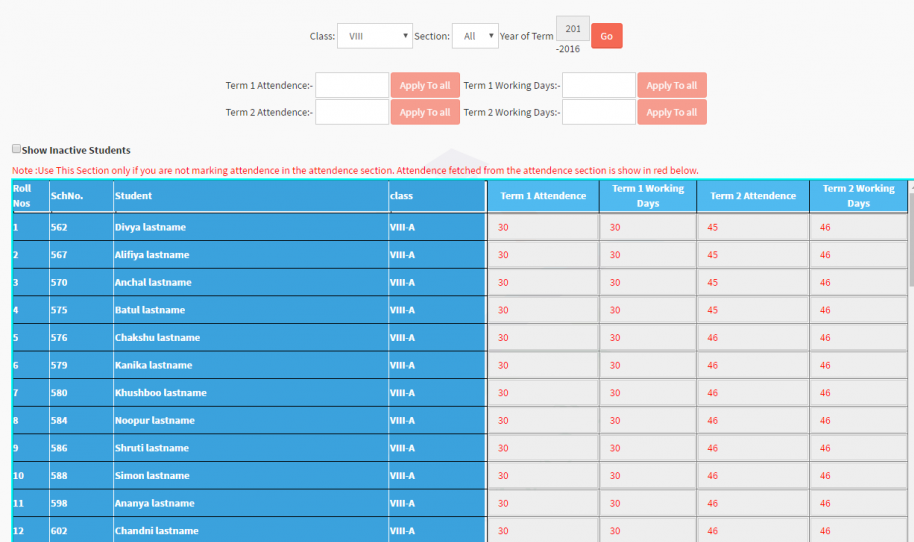Open the Class dropdown showing VIII
914x542 pixels.
[374, 36]
